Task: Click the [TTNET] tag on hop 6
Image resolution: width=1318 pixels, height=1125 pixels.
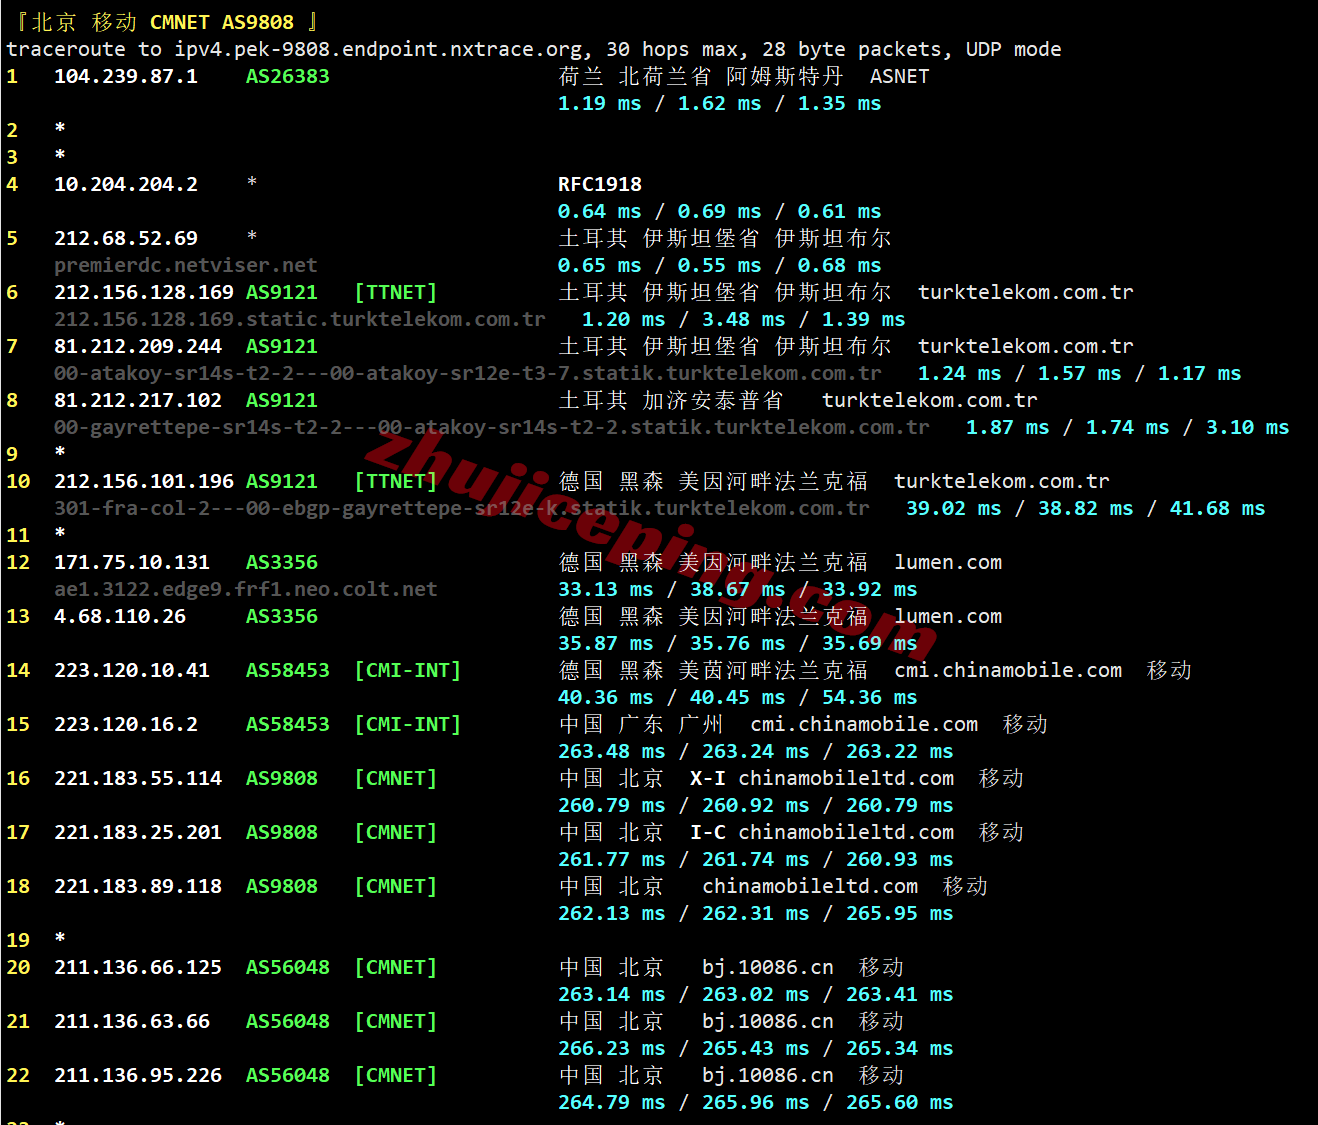Action: [396, 292]
